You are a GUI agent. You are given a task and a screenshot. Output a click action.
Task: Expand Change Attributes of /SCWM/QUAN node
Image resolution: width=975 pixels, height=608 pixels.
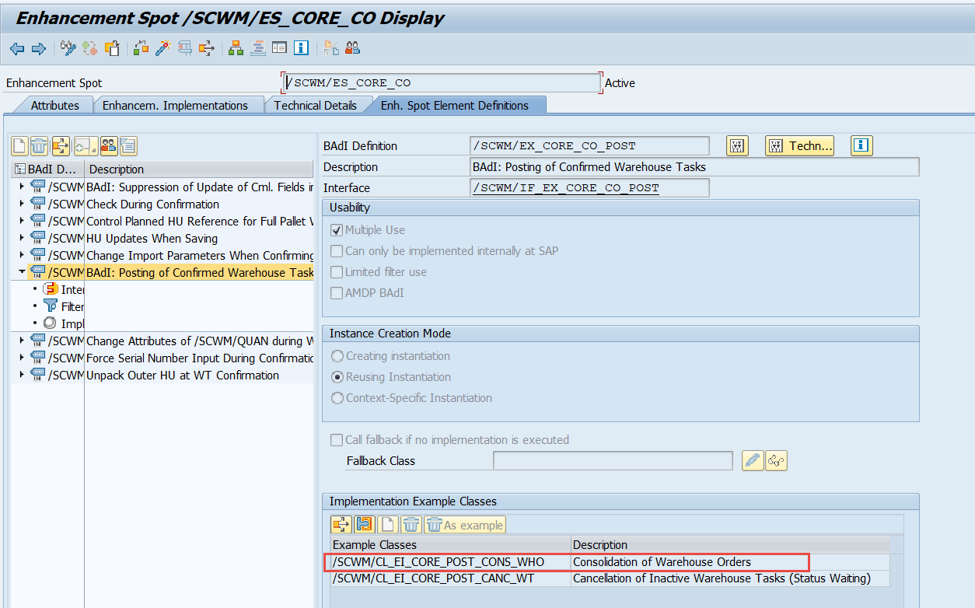21,340
